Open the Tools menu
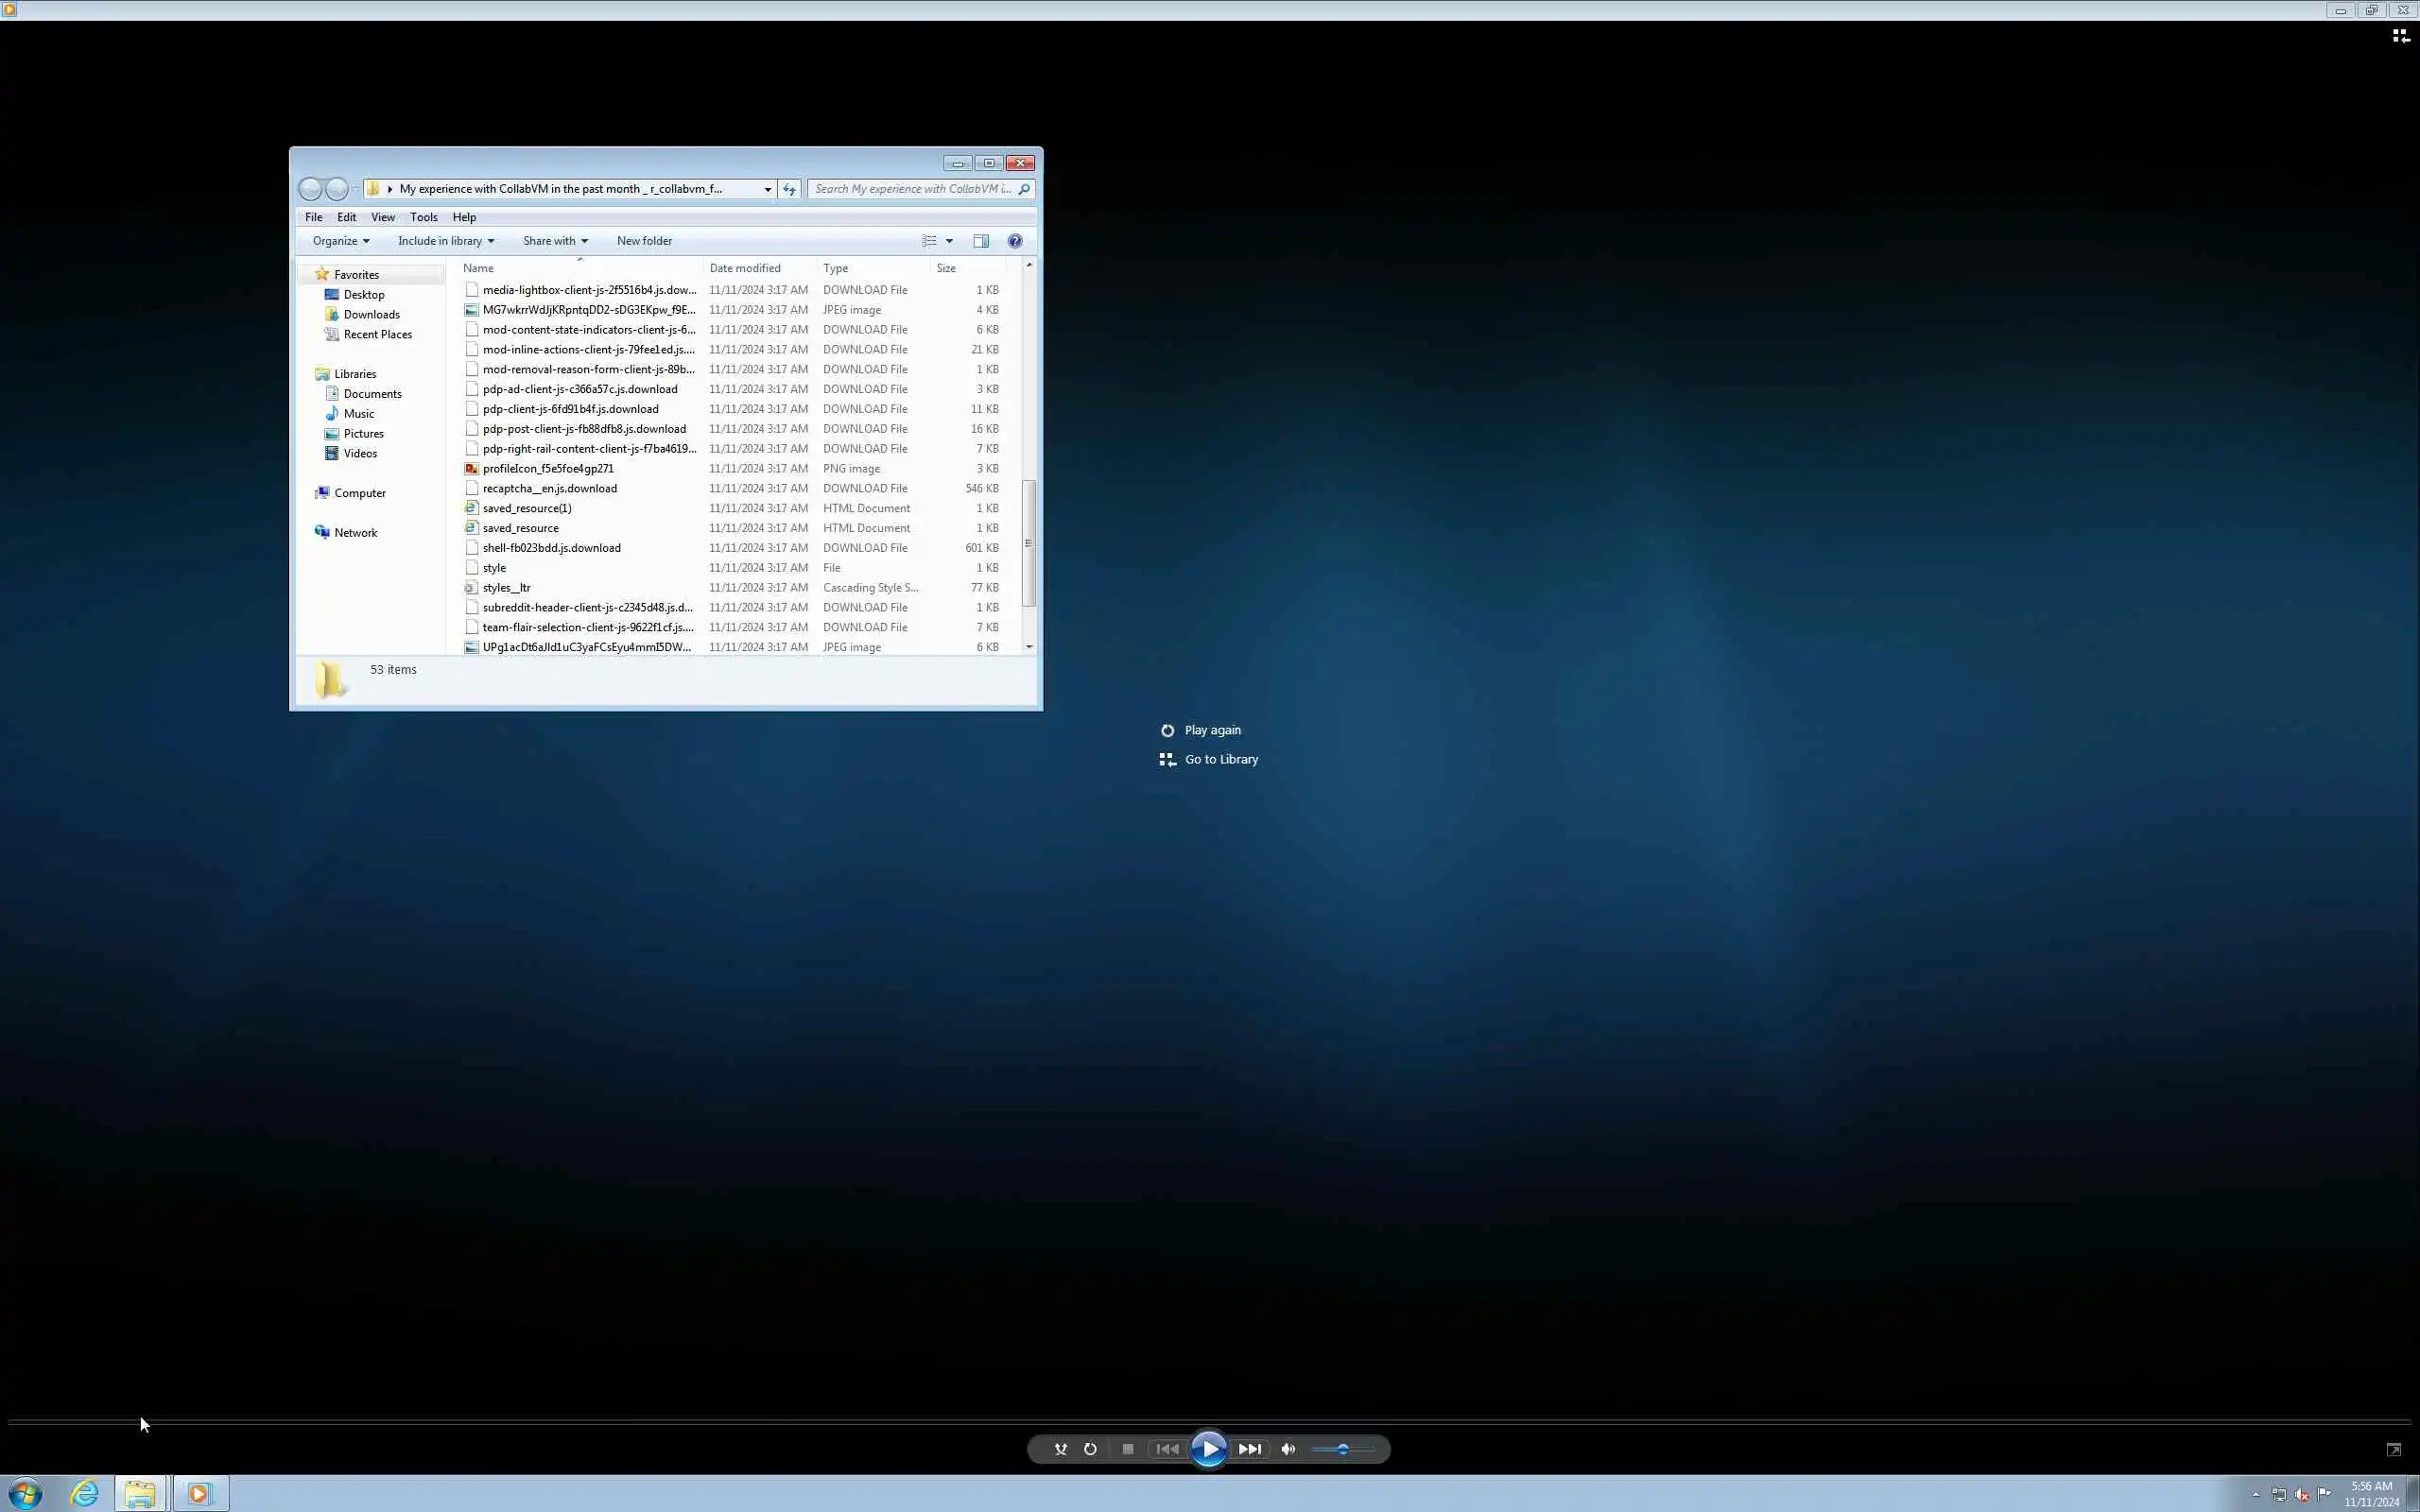Image resolution: width=2420 pixels, height=1512 pixels. pyautogui.click(x=423, y=217)
